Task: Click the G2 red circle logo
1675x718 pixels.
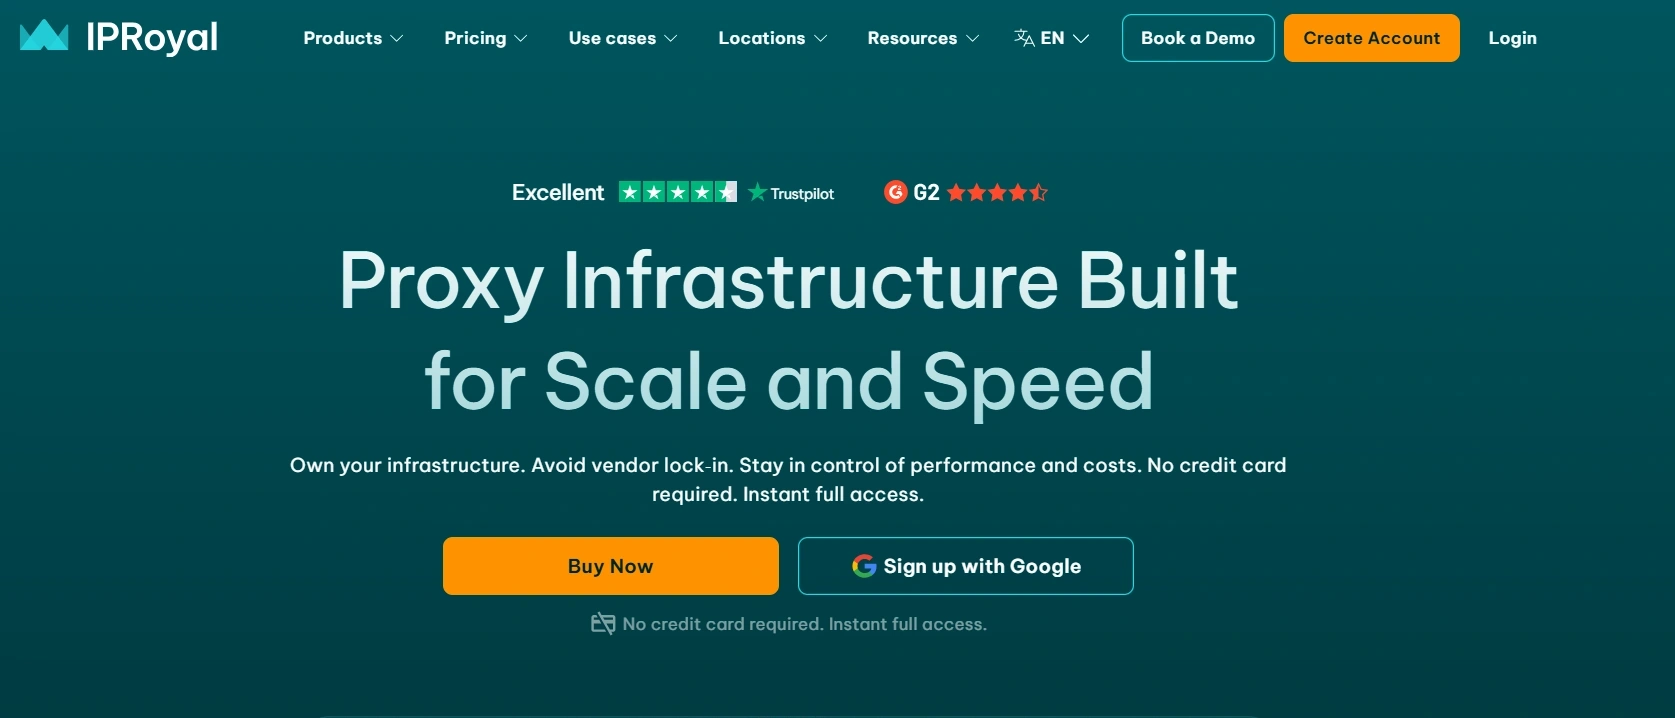Action: click(x=896, y=192)
